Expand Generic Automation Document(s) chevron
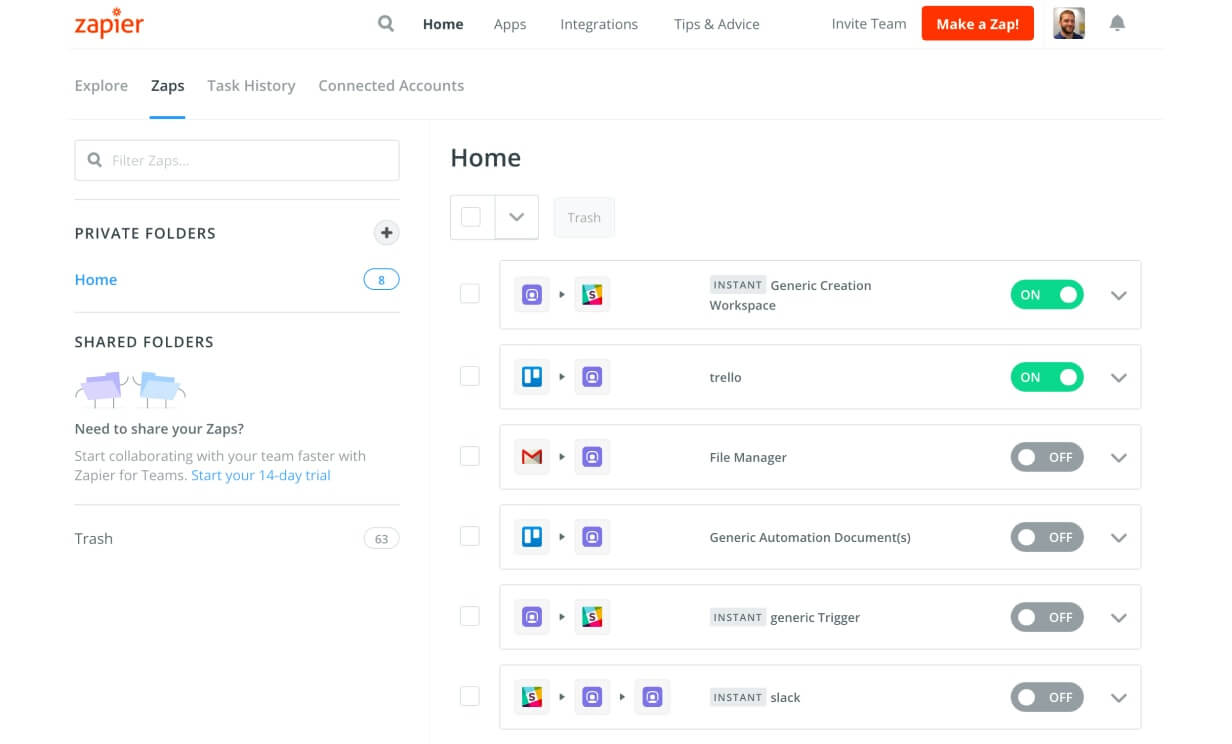This screenshot has height=744, width=1232. [1119, 538]
